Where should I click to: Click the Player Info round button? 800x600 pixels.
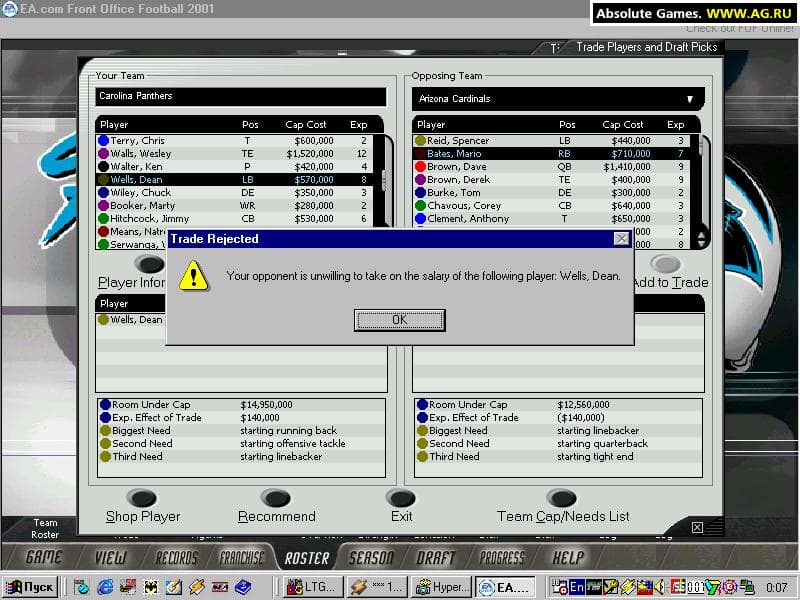[x=149, y=264]
